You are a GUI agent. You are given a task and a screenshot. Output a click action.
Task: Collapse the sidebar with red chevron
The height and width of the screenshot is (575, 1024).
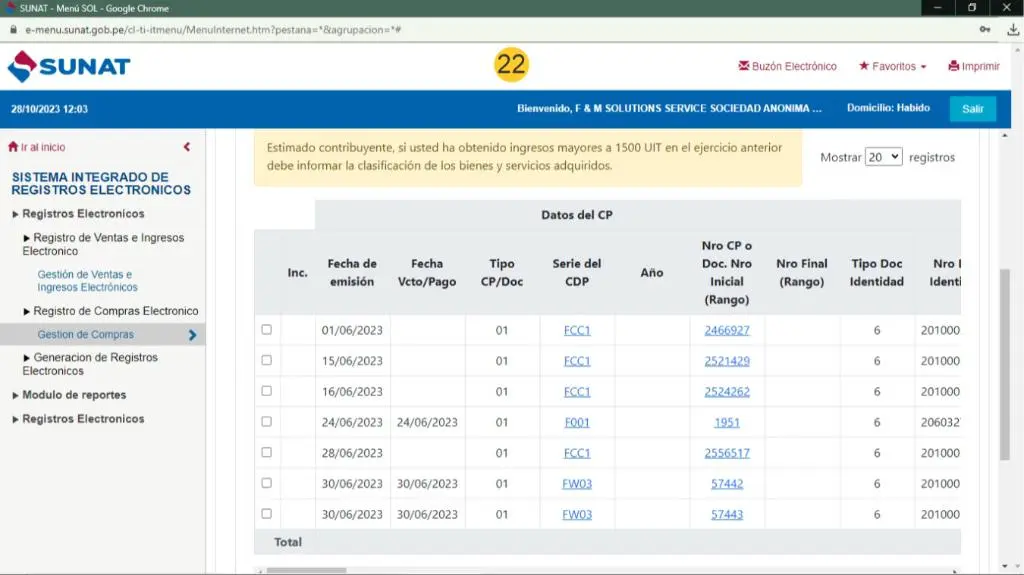click(187, 147)
